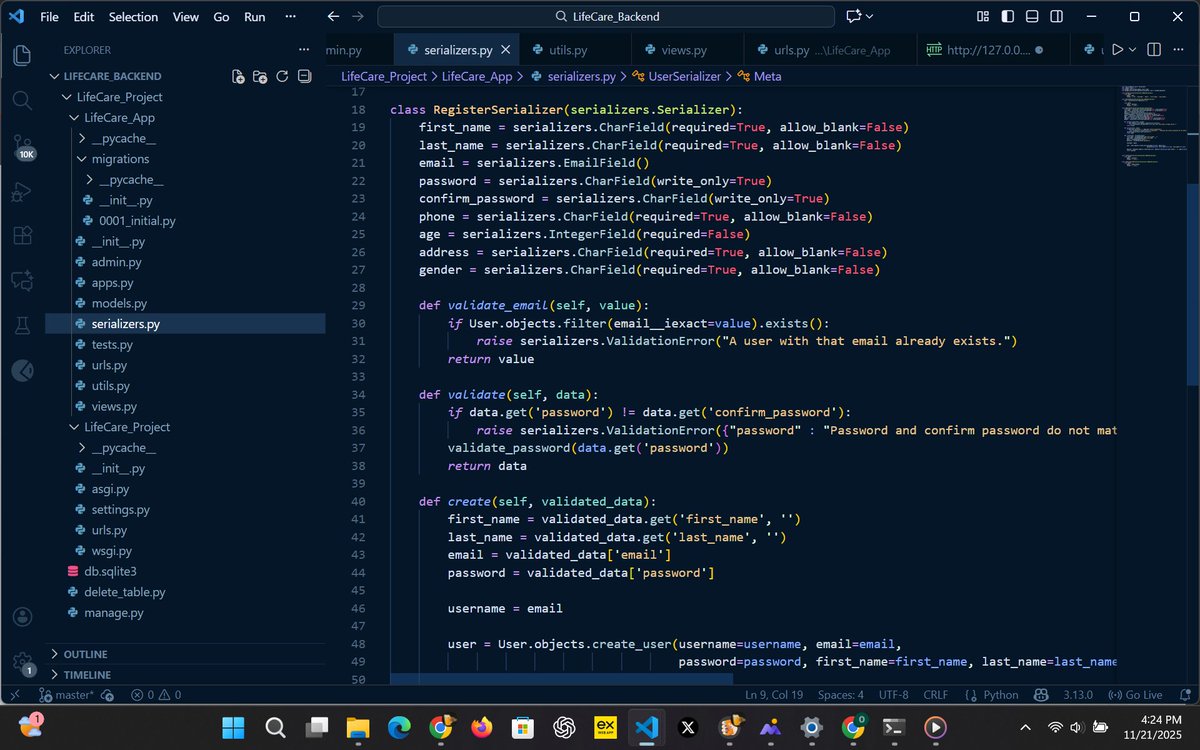Toggle the primary side bar visibility

[x=1007, y=16]
